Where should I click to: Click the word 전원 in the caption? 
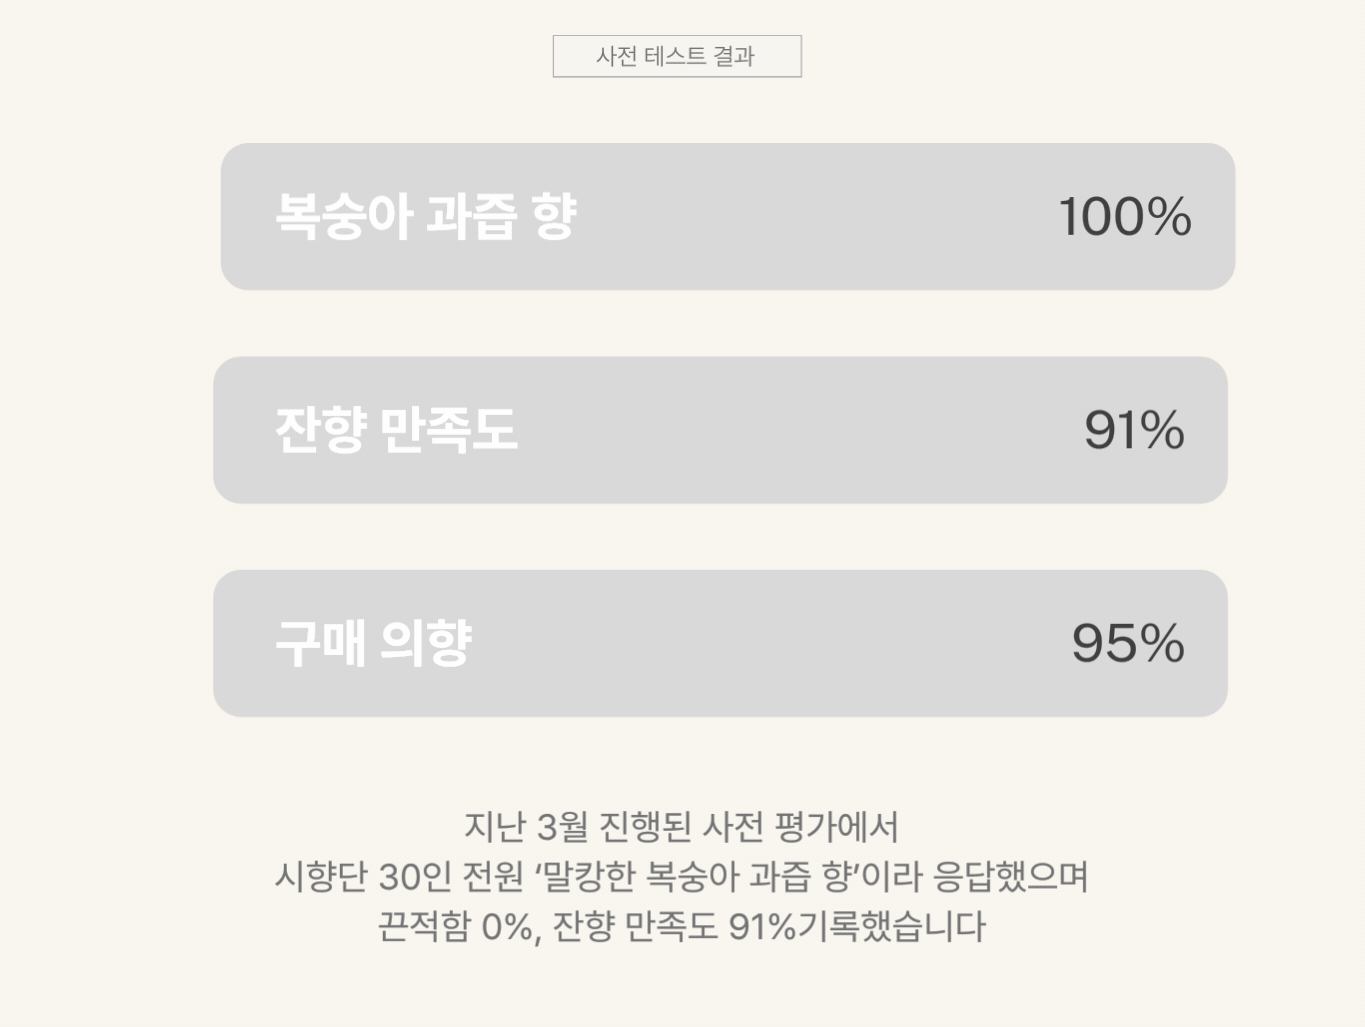(493, 877)
